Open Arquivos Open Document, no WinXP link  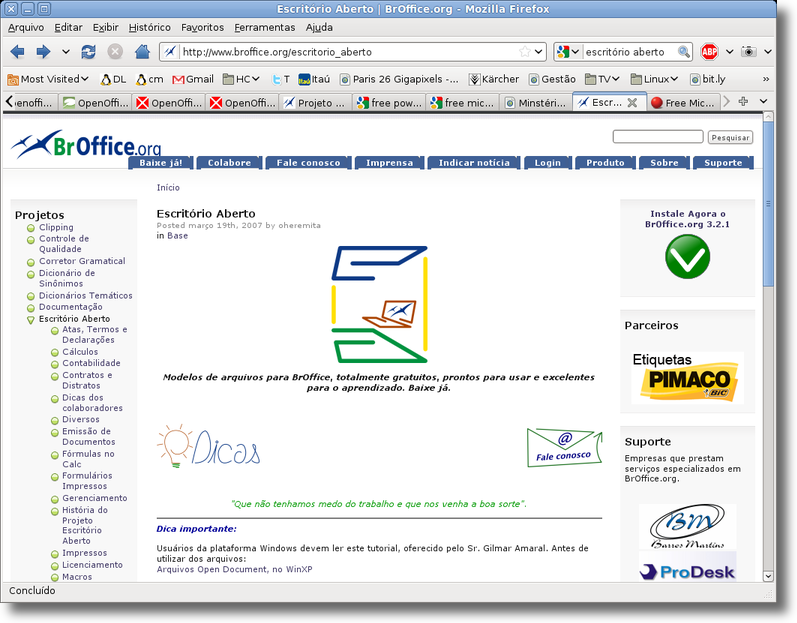[x=234, y=569]
